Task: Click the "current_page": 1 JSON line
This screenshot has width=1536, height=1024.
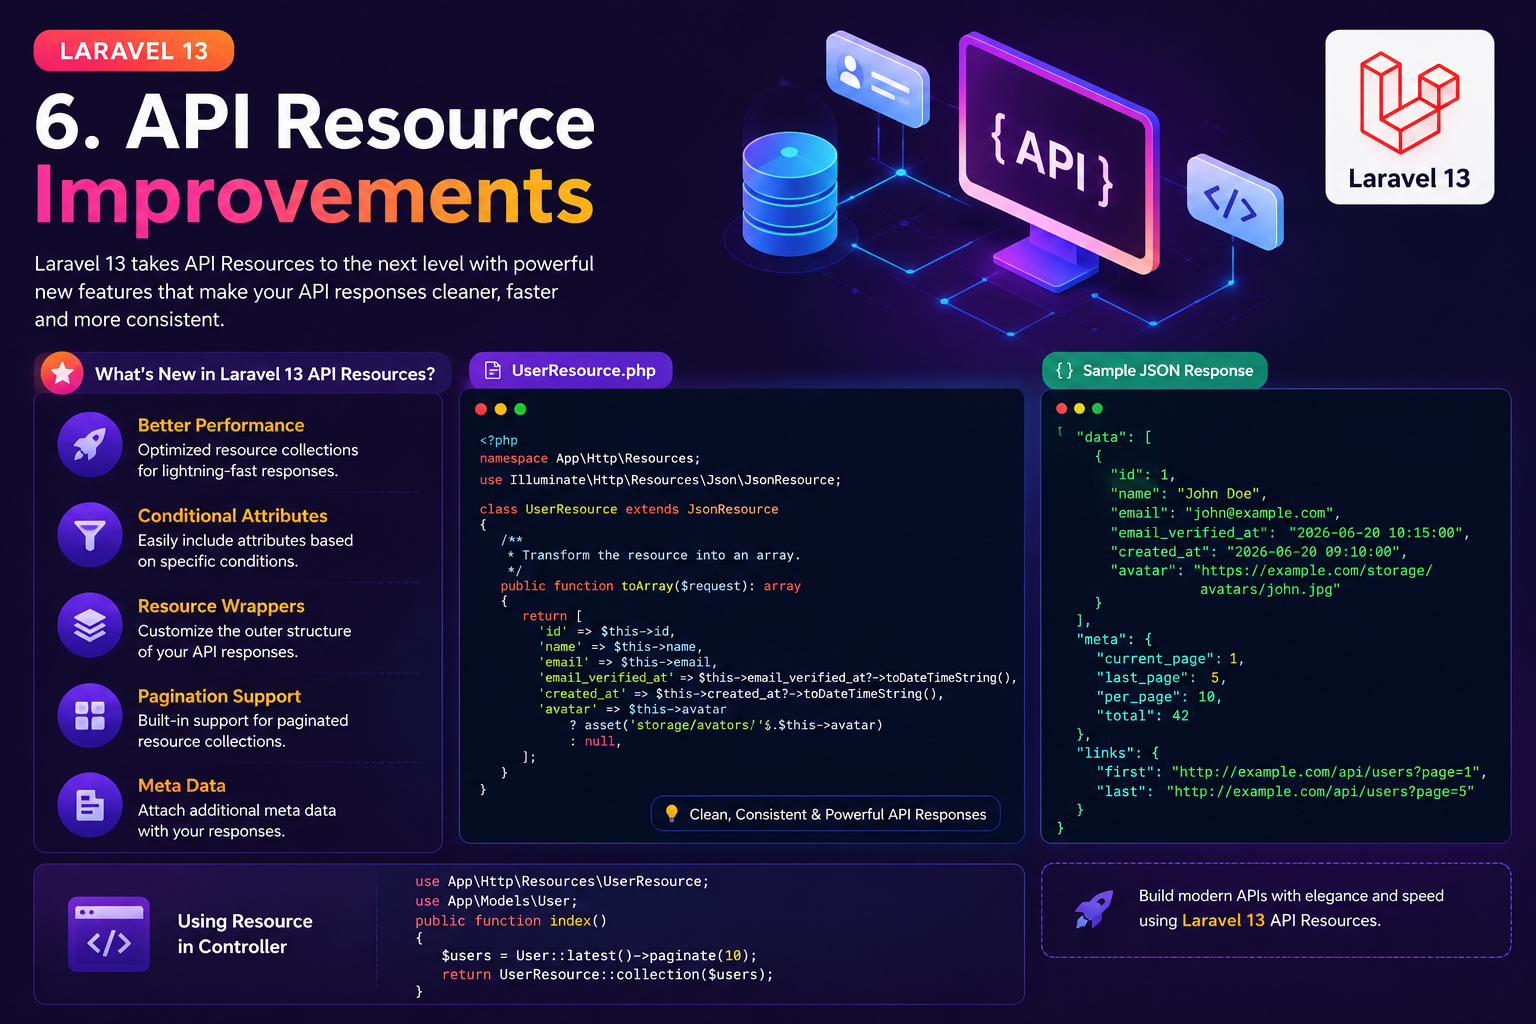Action: pyautogui.click(x=1170, y=658)
